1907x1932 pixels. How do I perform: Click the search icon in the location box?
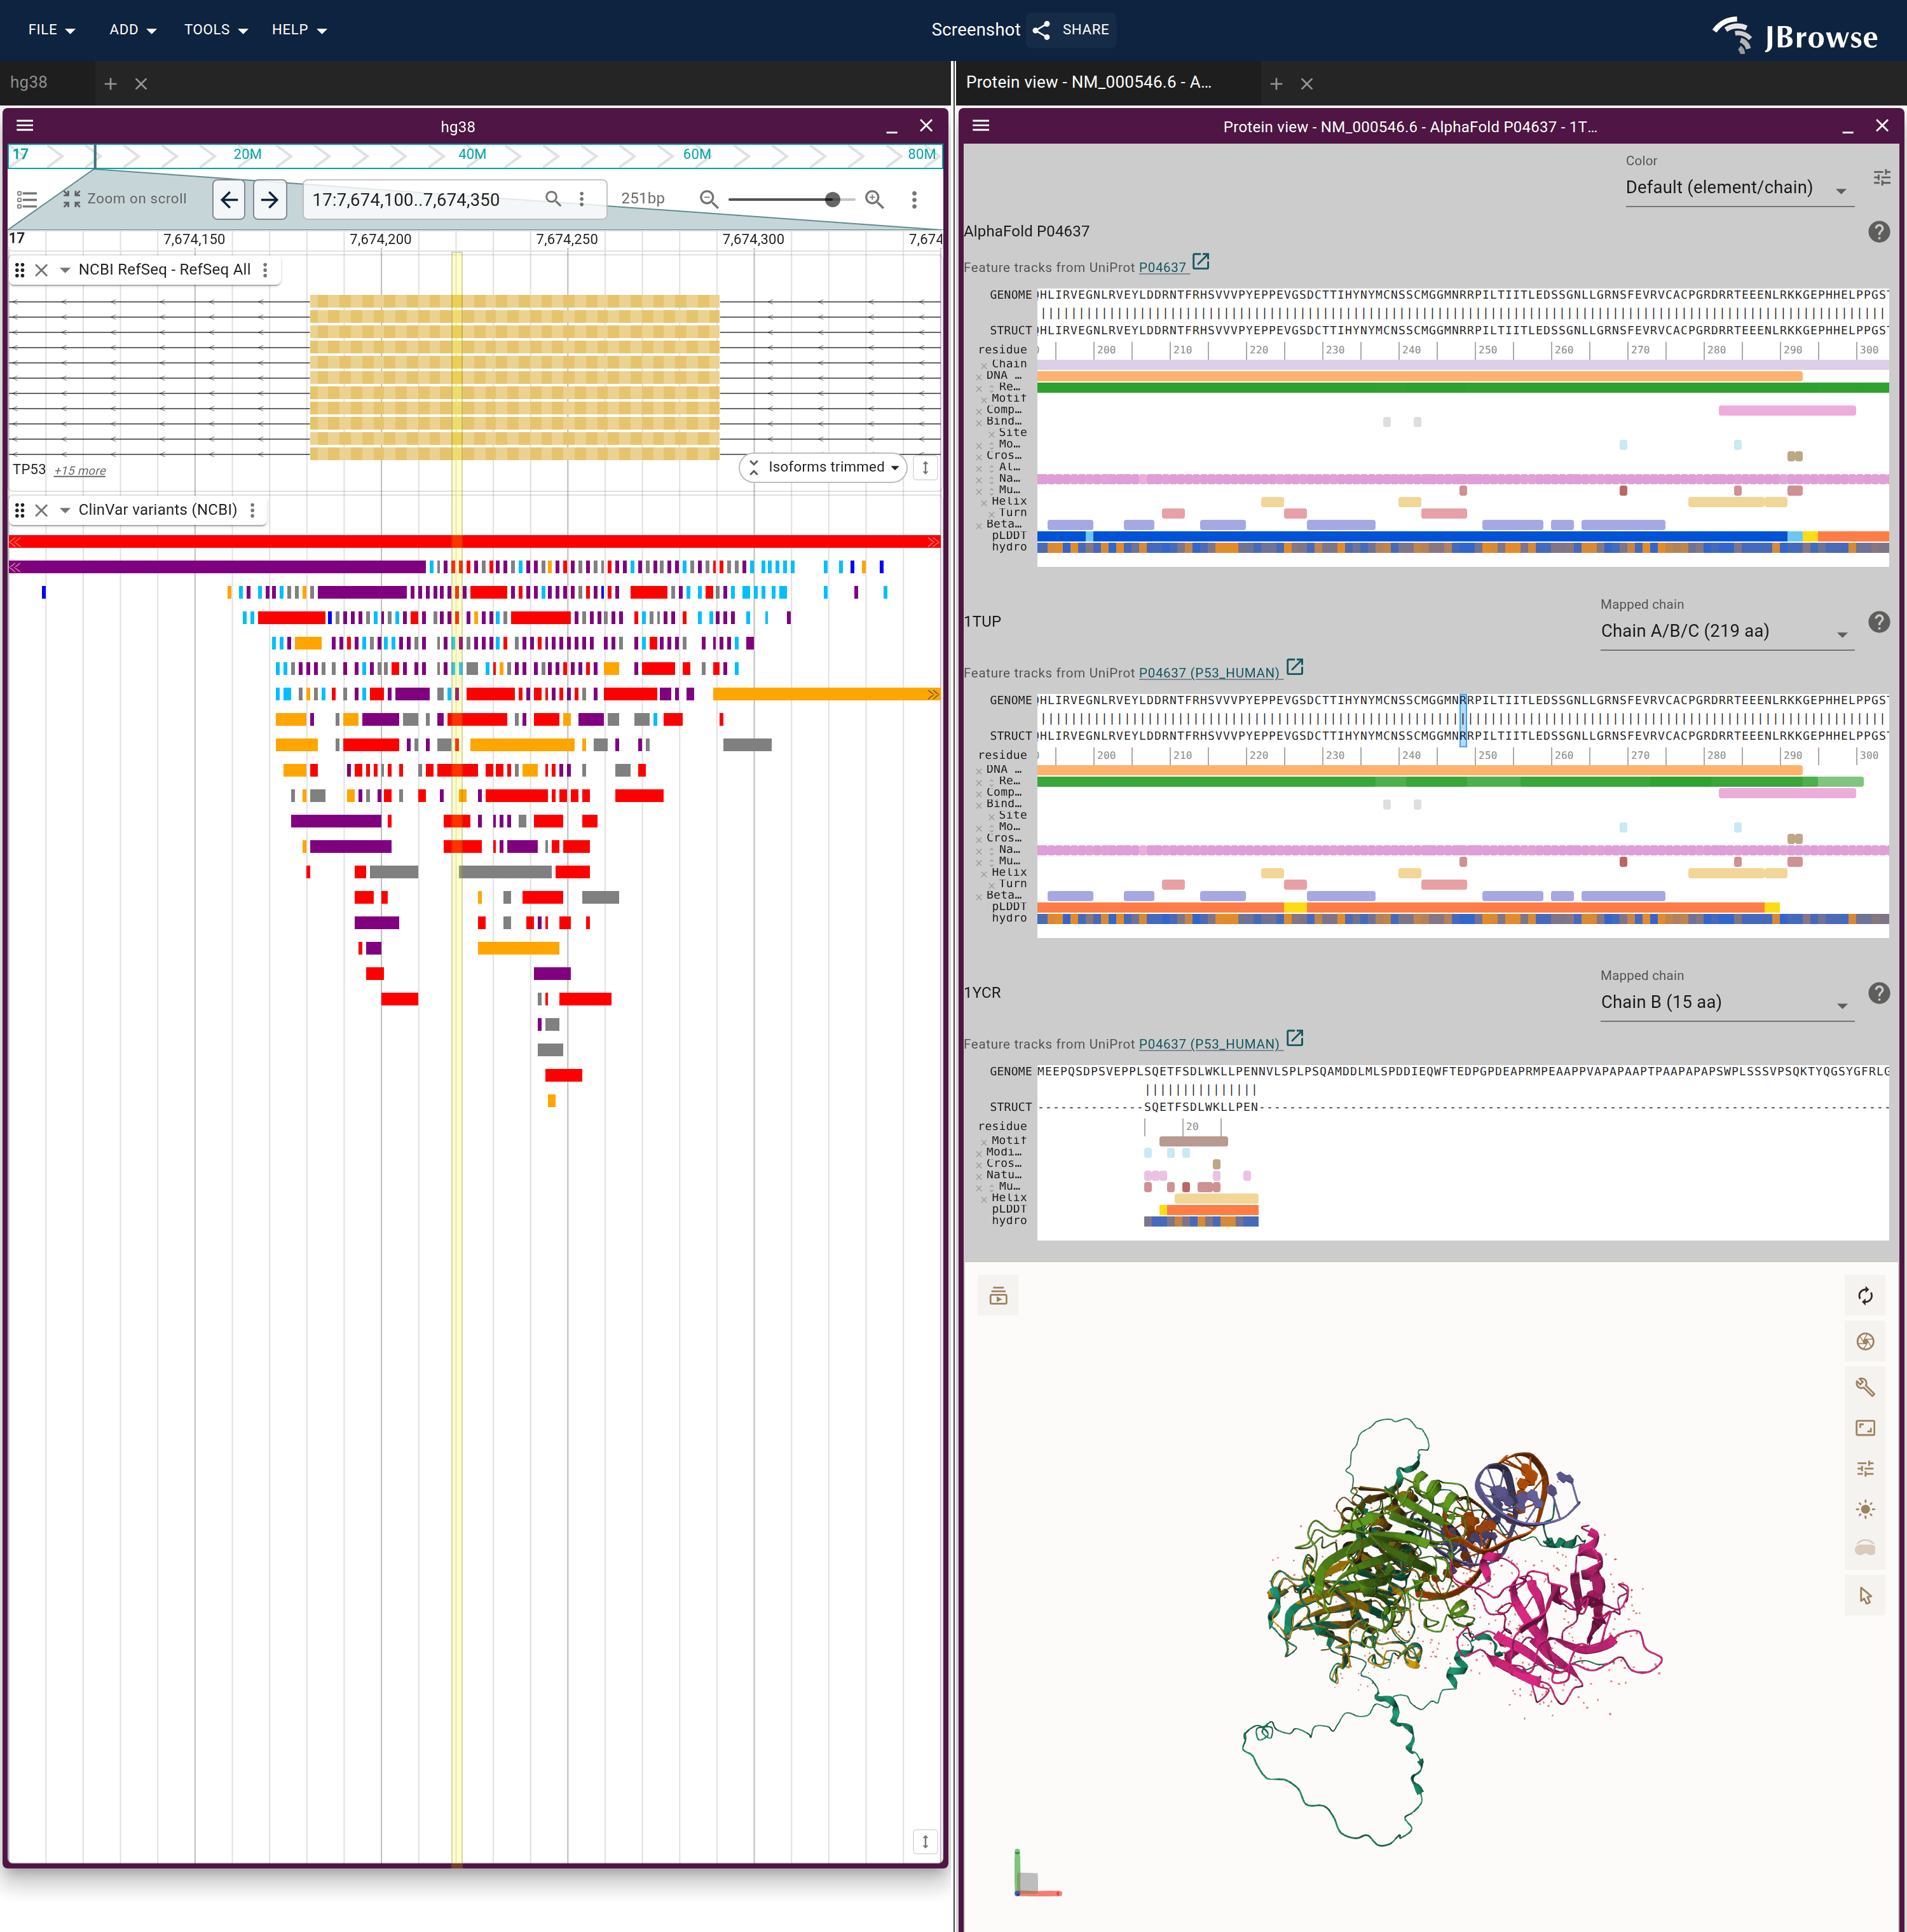point(553,199)
